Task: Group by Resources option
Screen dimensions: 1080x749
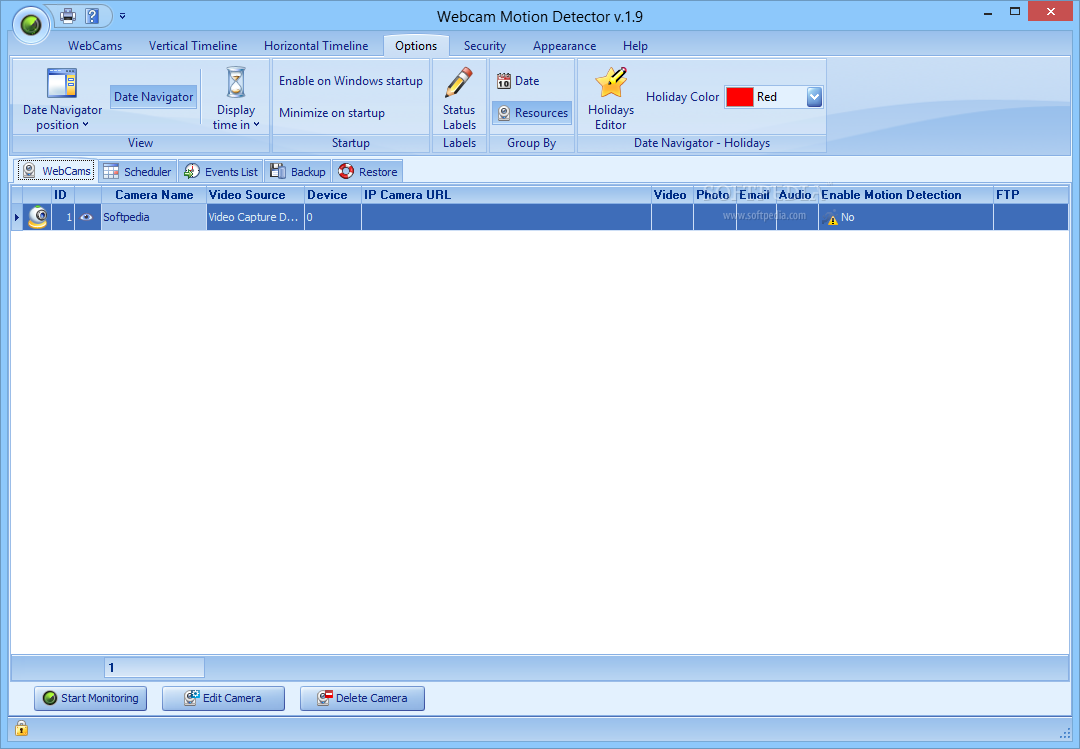Action: pos(532,113)
